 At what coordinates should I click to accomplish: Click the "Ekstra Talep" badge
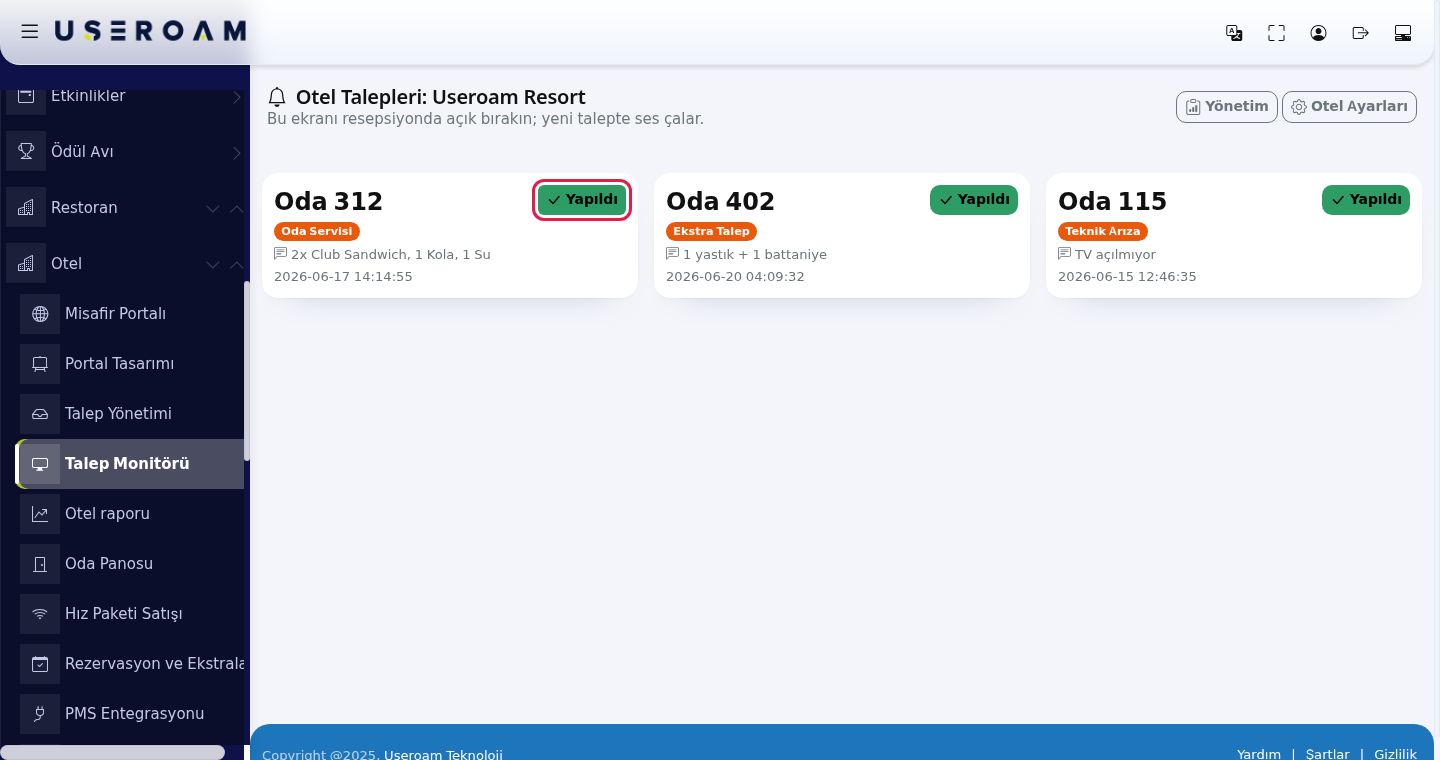[x=711, y=231]
